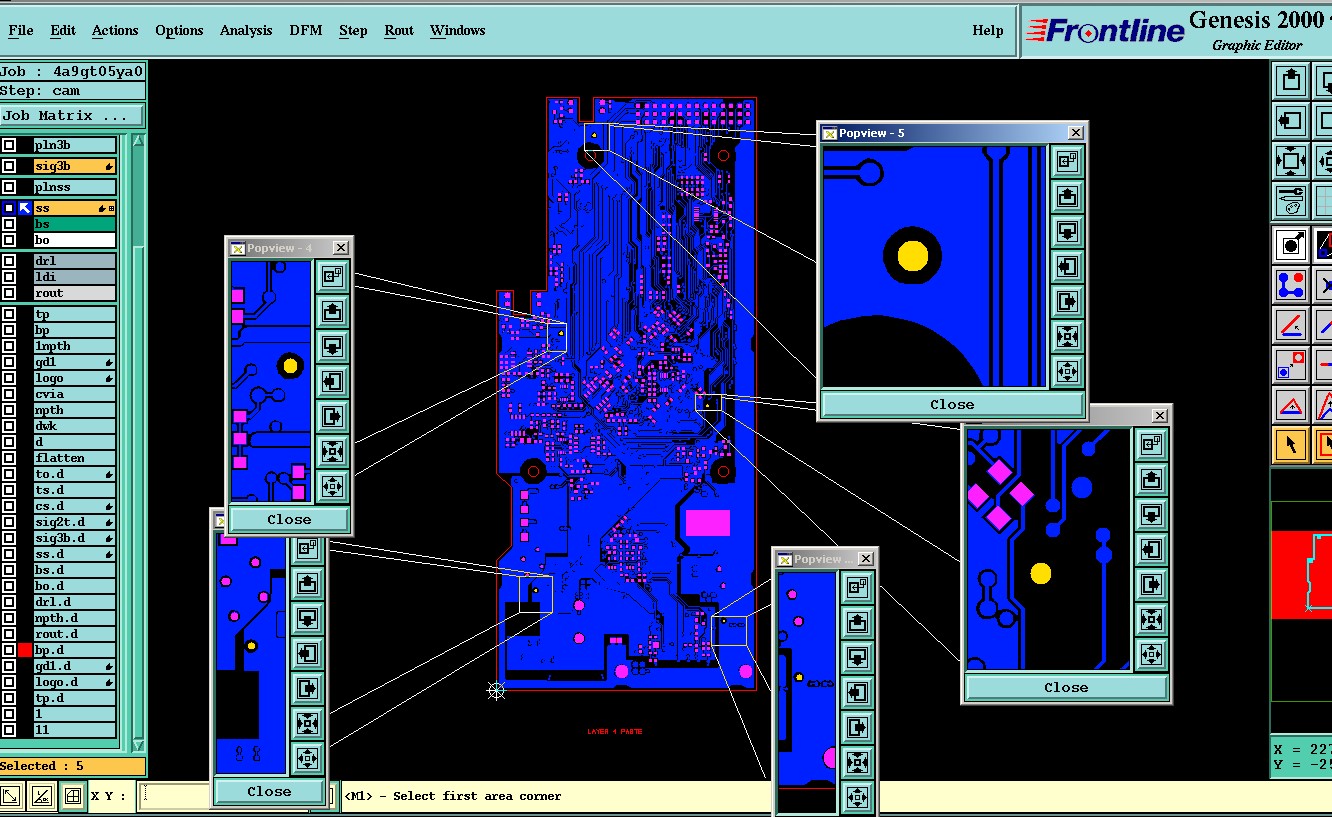Click outward-arrows zoom icon in Popview 5
The image size is (1332, 817).
[1067, 371]
